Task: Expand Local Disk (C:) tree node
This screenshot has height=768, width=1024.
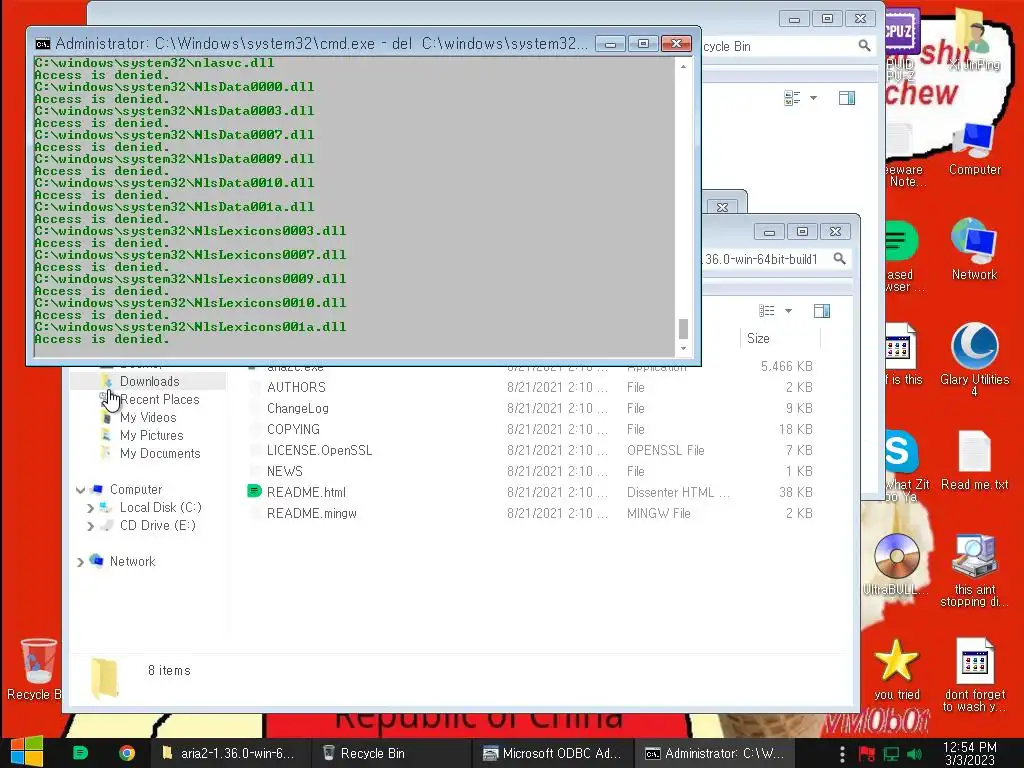Action: click(x=90, y=507)
